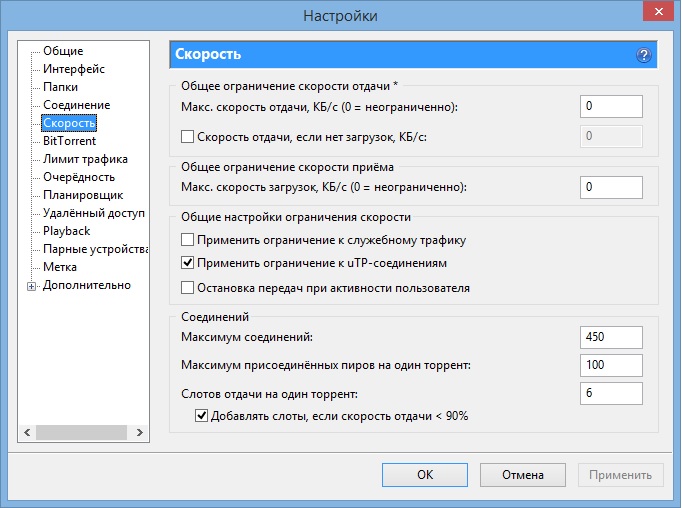
Task: Select Лимит трафика in the tree
Action: tap(85, 159)
